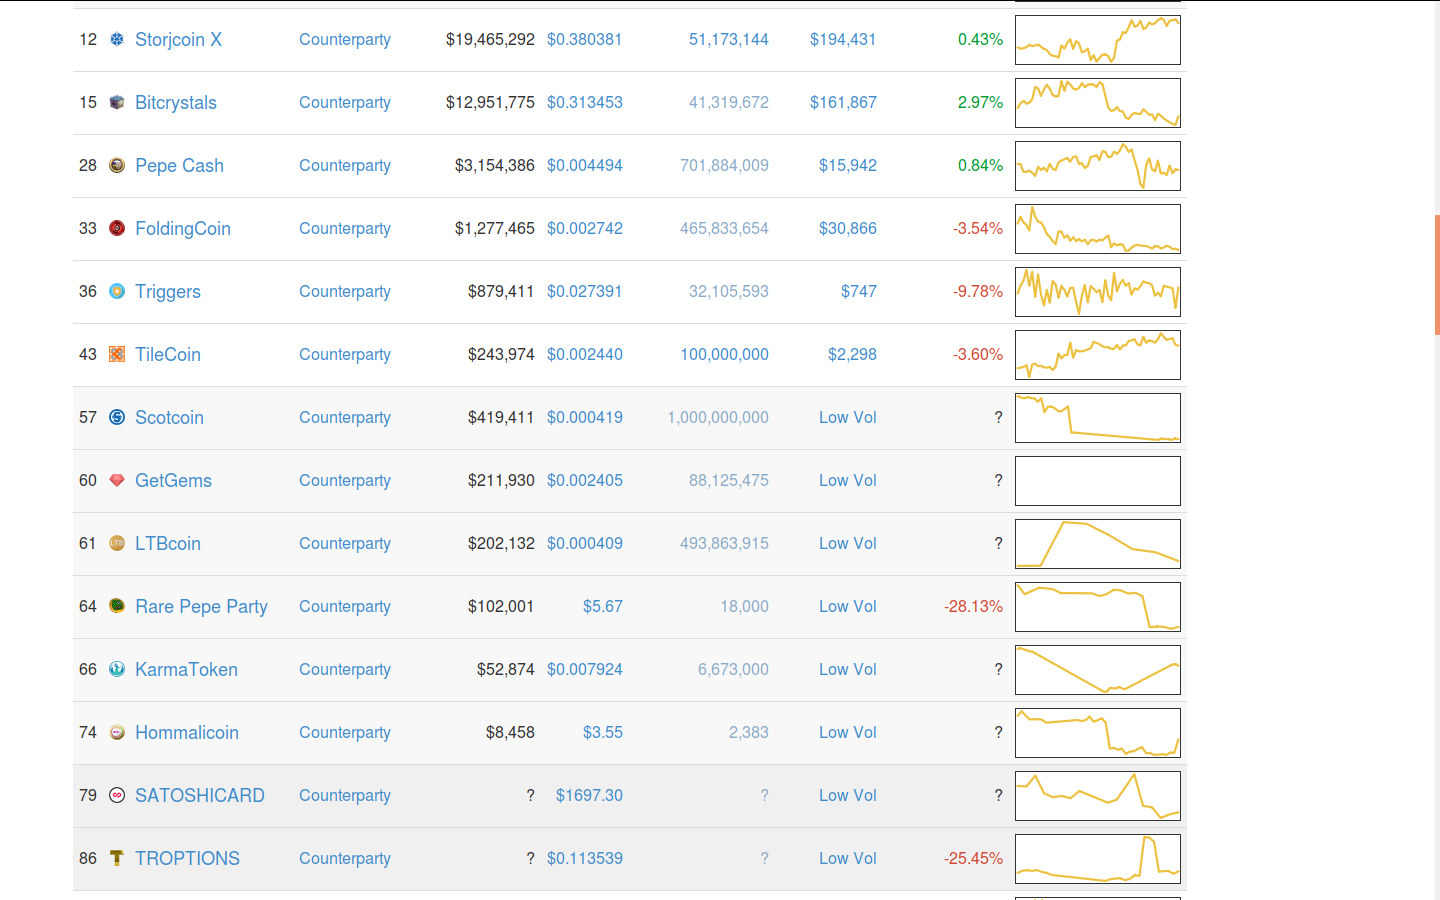1440x900 pixels.
Task: Click the Pepe Cash coin icon
Action: [x=117, y=165]
